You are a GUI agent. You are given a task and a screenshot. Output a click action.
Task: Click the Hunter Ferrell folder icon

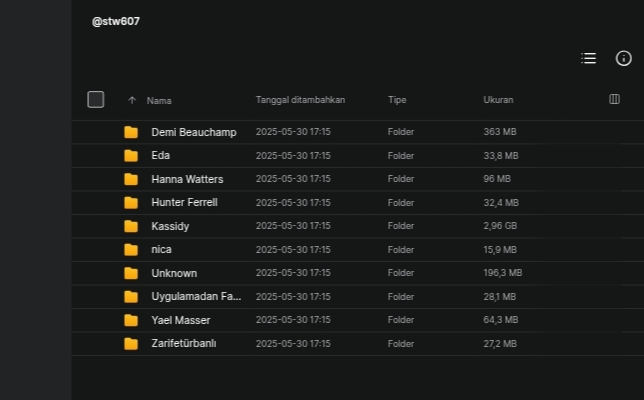131,202
